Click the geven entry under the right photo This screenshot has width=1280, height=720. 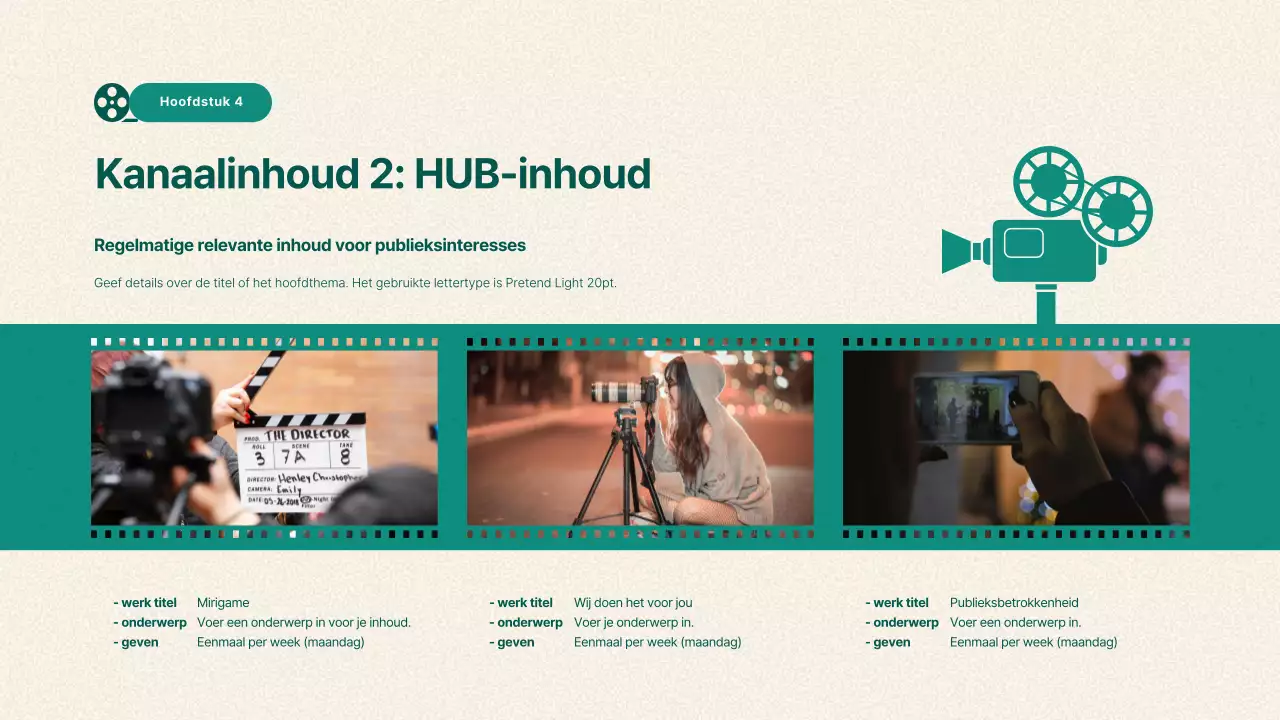tap(888, 642)
